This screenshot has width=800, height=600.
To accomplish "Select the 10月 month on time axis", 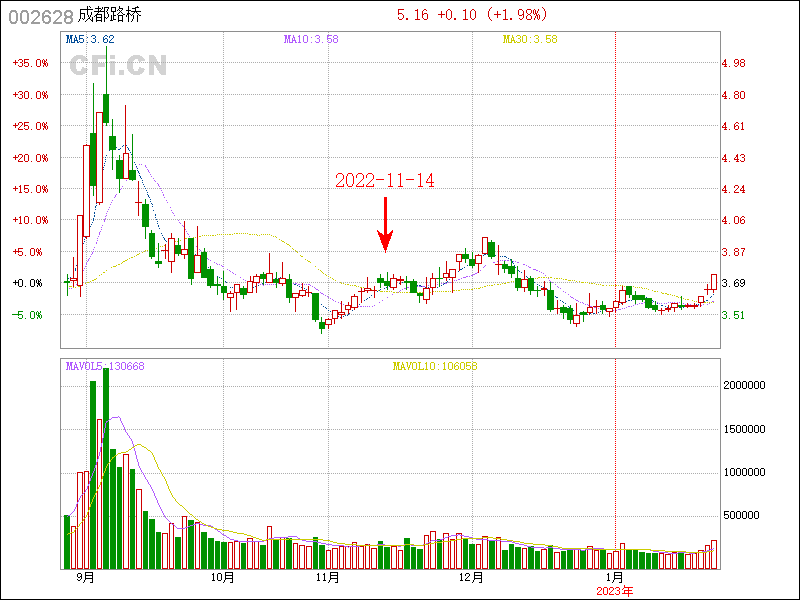I will tap(222, 578).
